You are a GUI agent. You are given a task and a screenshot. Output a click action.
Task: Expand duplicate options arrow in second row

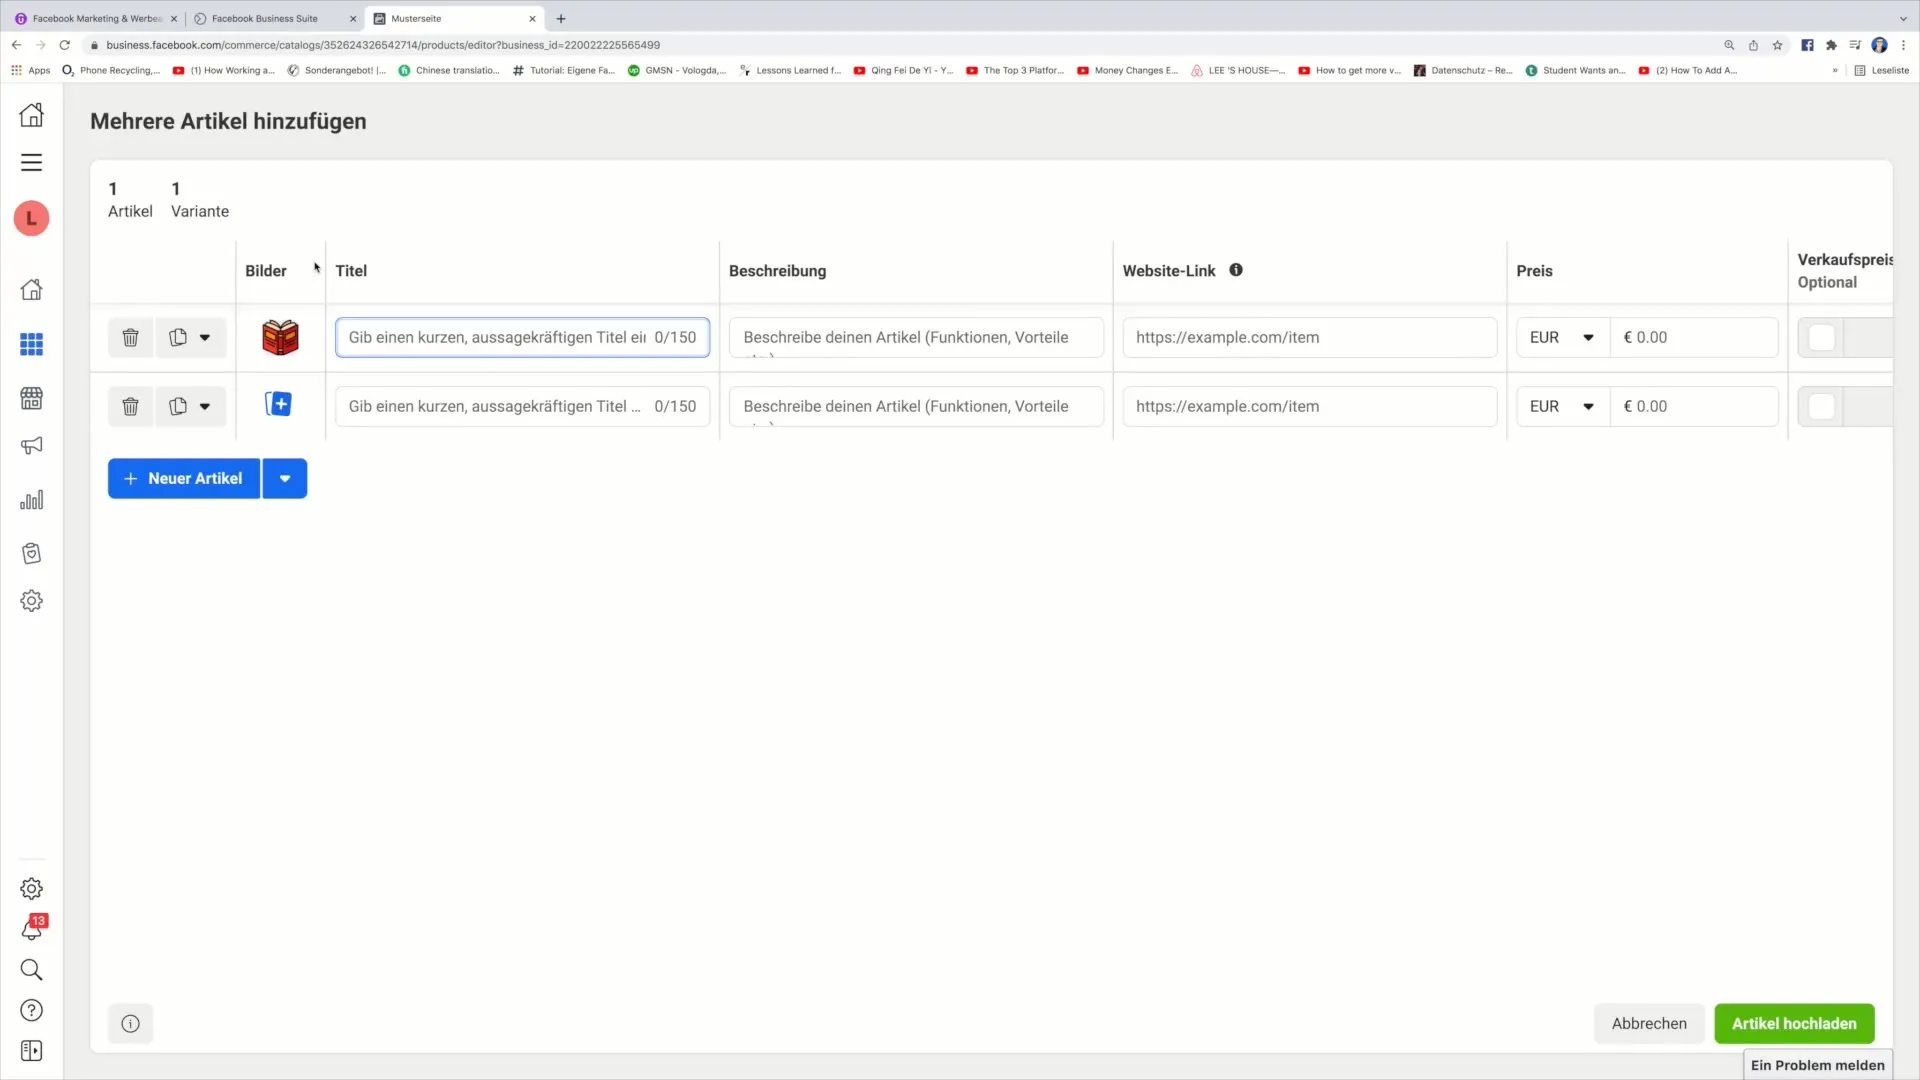pos(205,406)
